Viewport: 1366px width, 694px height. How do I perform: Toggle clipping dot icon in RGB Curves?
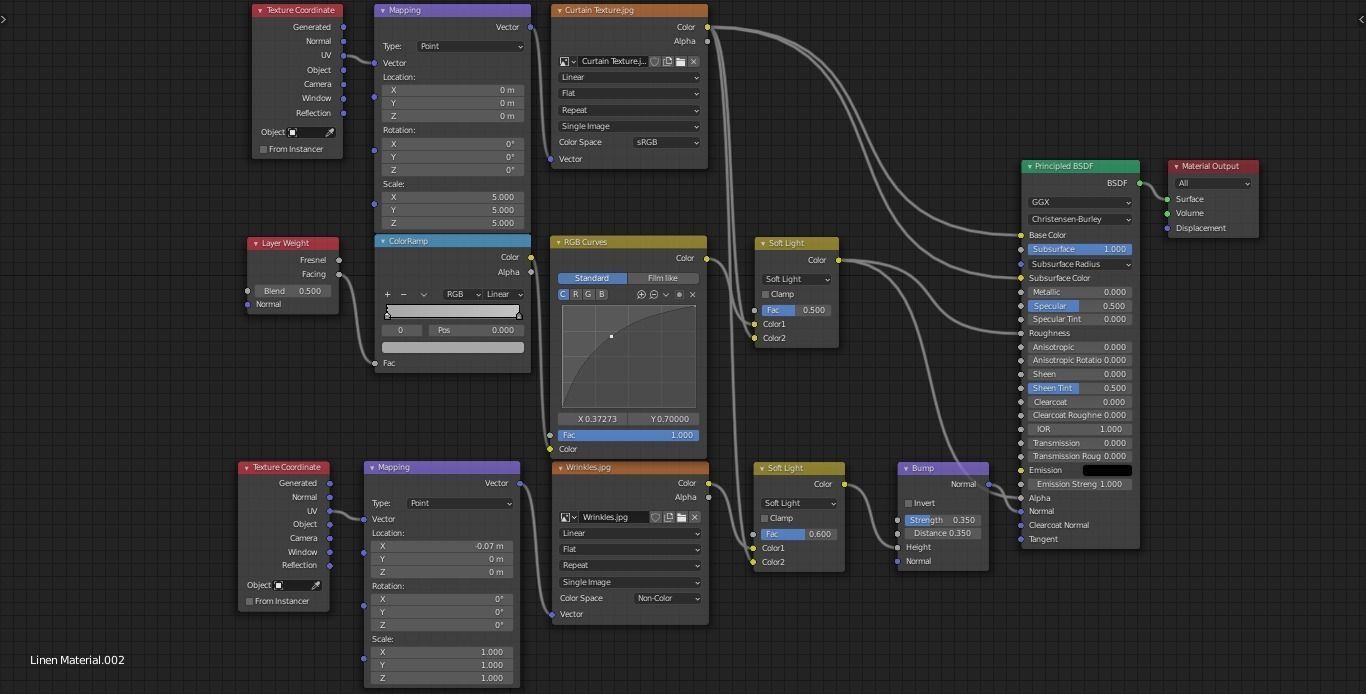(x=680, y=295)
